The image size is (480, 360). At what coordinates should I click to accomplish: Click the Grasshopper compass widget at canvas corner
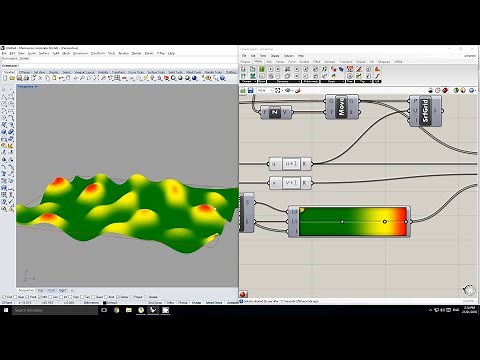469,290
